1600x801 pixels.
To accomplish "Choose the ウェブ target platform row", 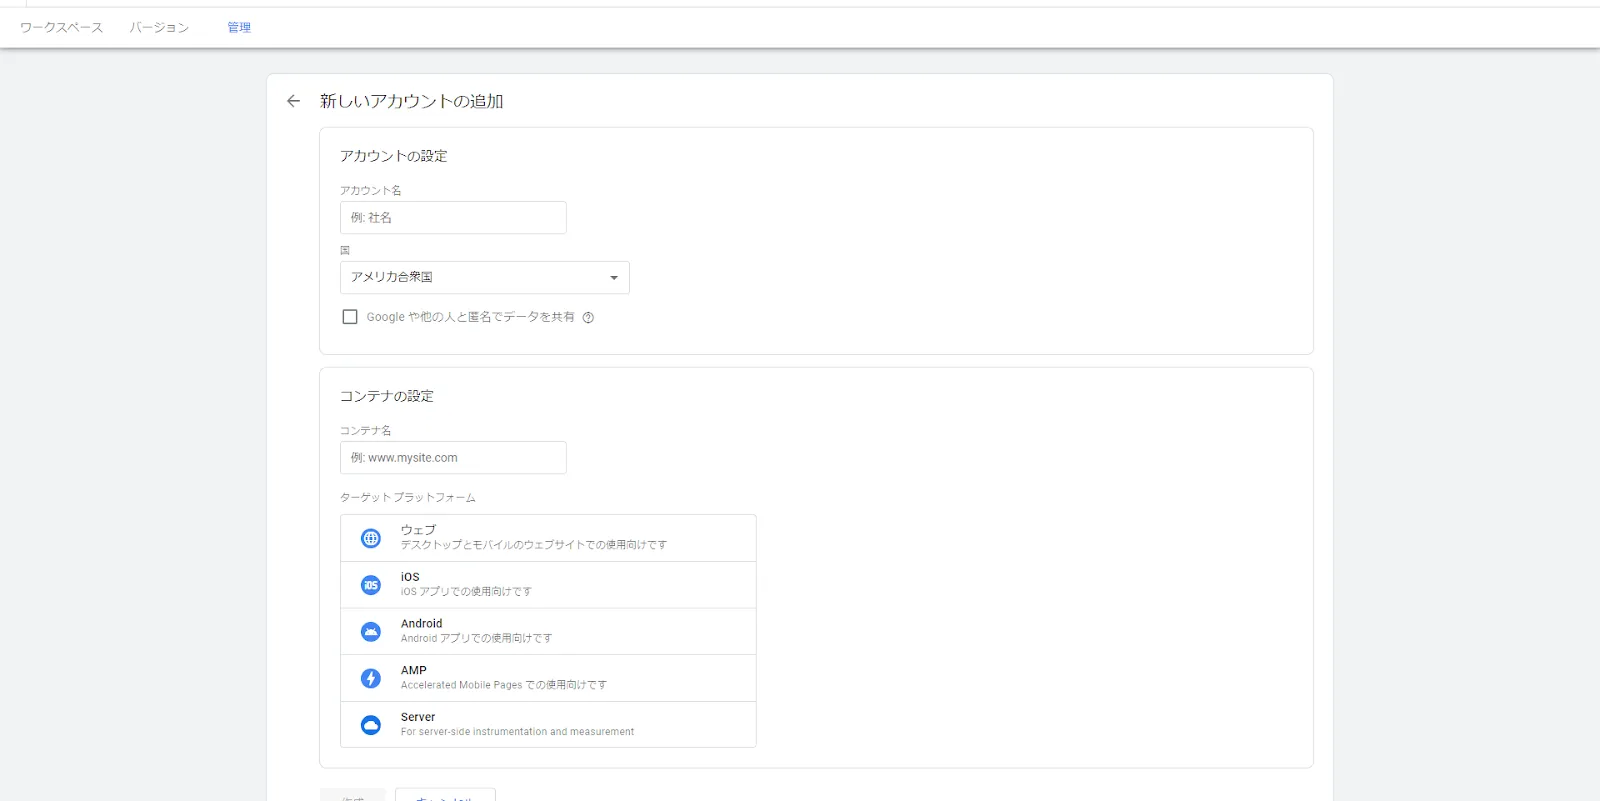I will 548,538.
